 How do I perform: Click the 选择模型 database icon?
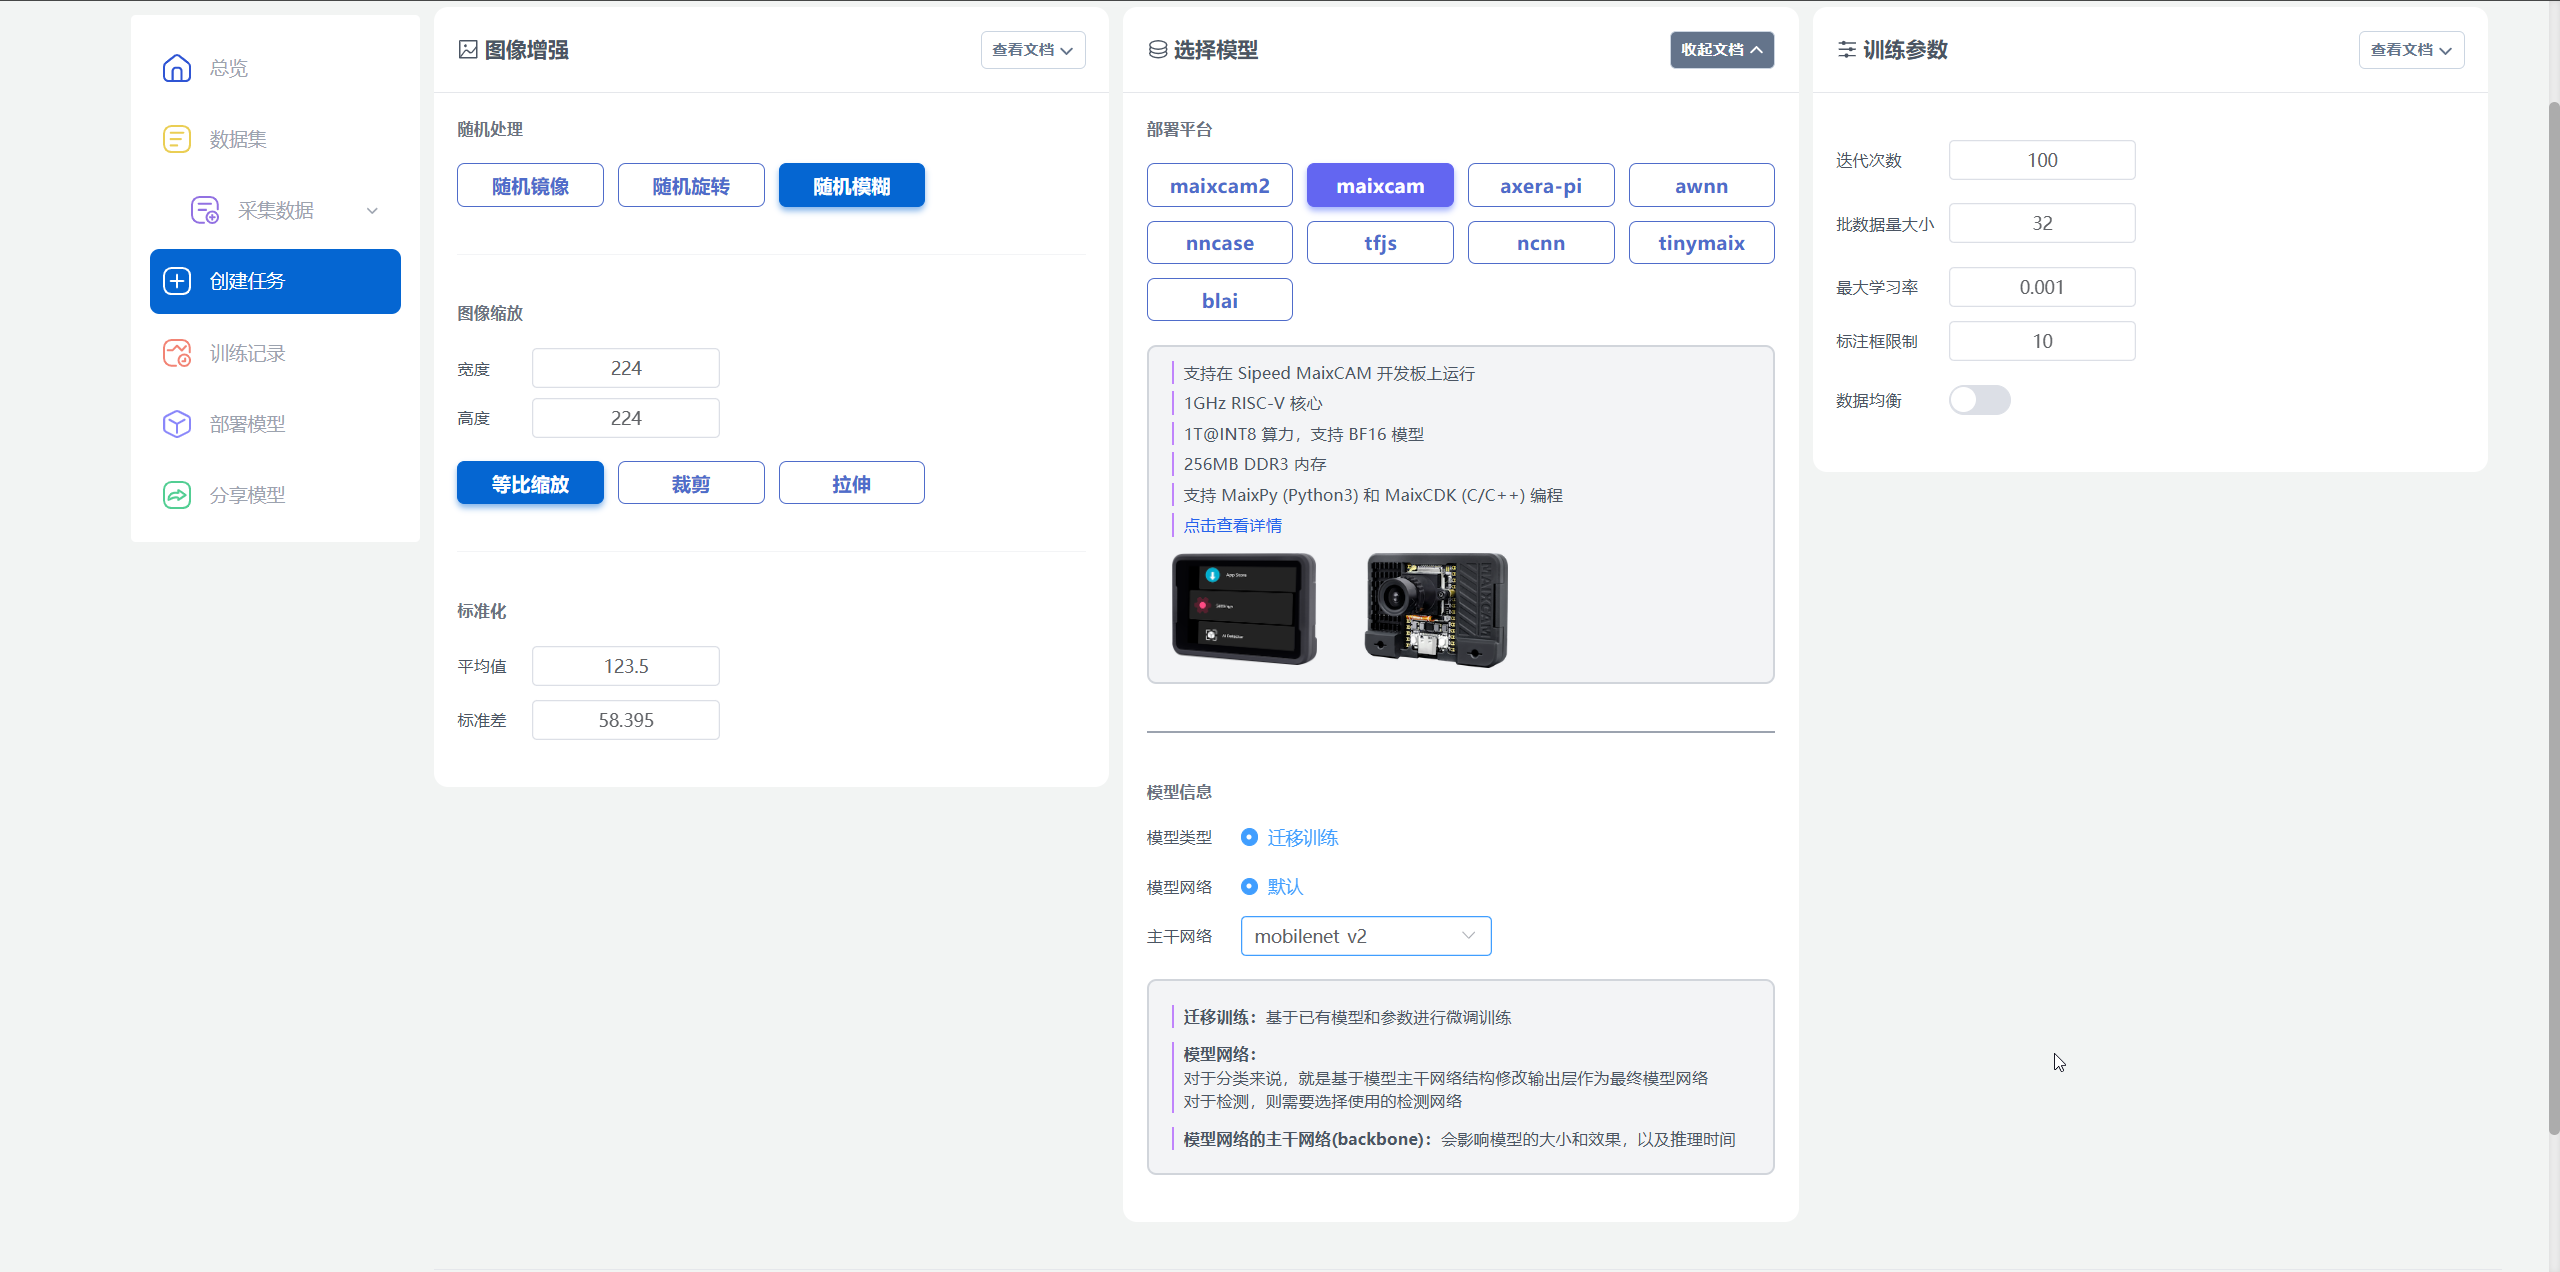(x=1158, y=50)
